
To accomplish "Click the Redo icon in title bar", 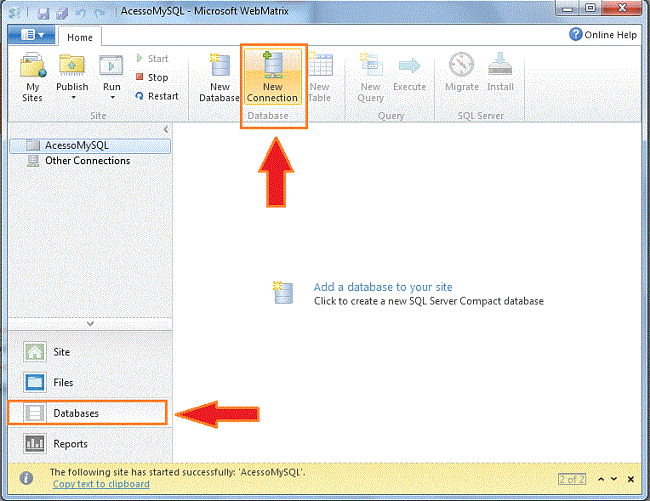I will [x=99, y=13].
